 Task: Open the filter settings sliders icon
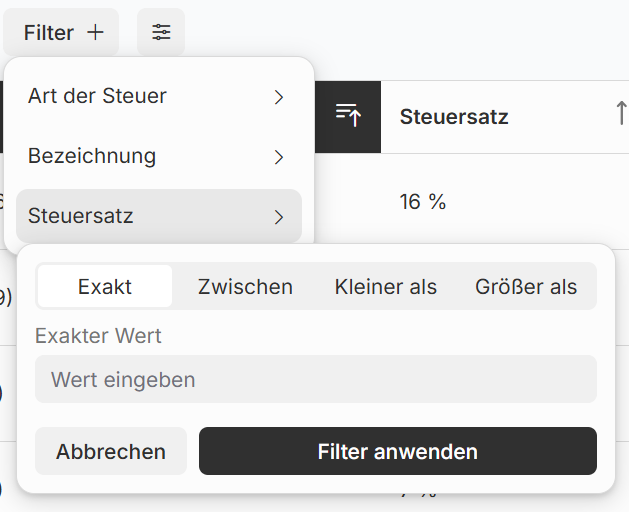[161, 33]
